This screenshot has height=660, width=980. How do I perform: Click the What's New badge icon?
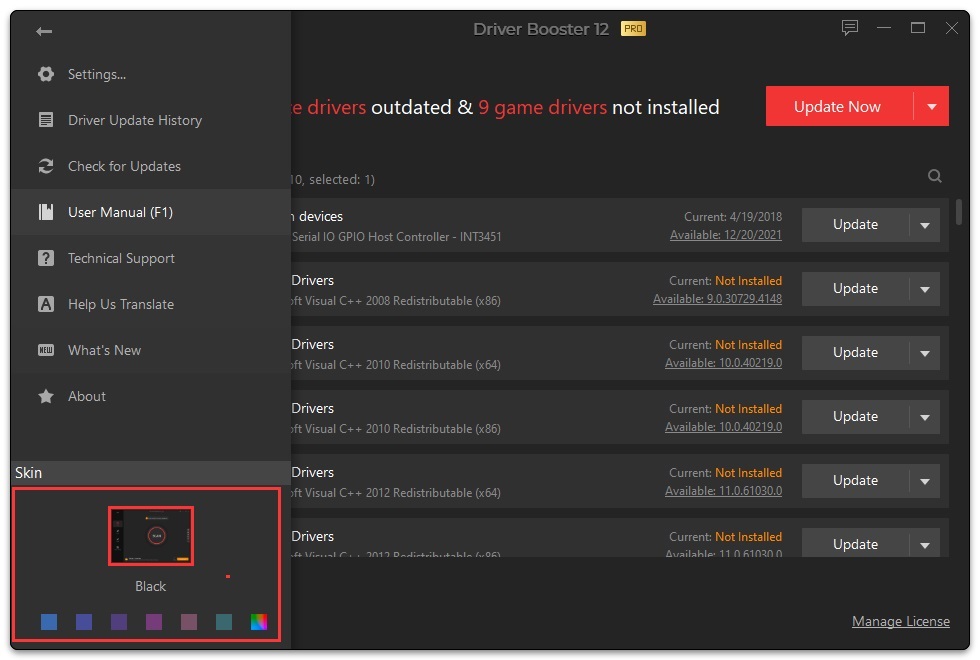tap(46, 350)
